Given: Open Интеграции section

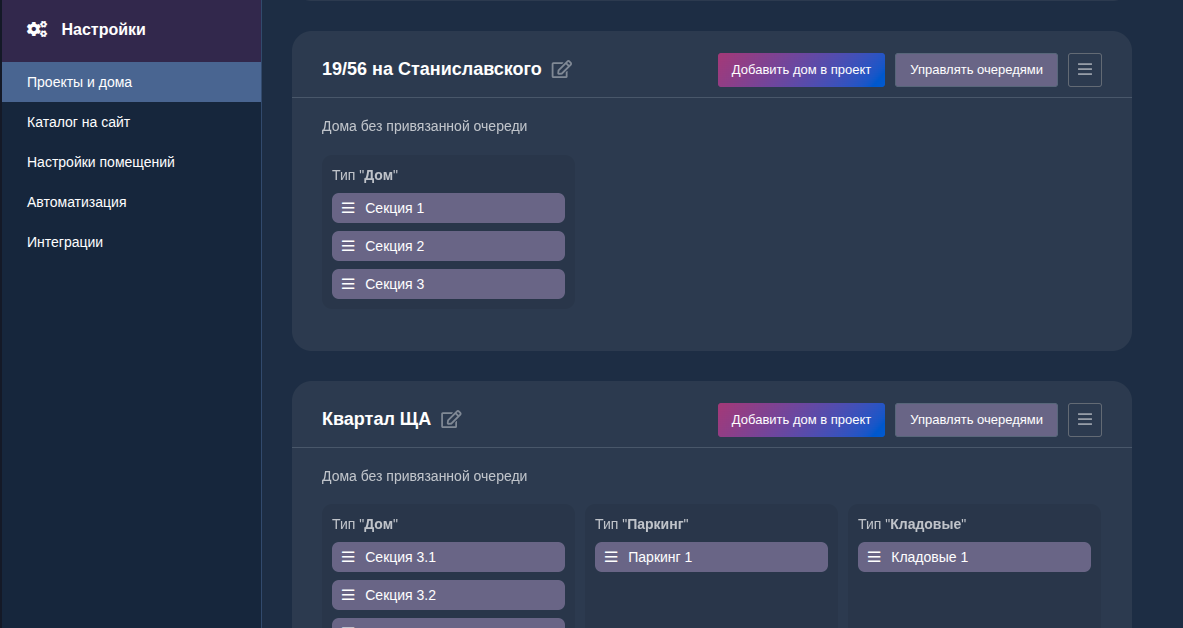Looking at the screenshot, I should [x=131, y=242].
